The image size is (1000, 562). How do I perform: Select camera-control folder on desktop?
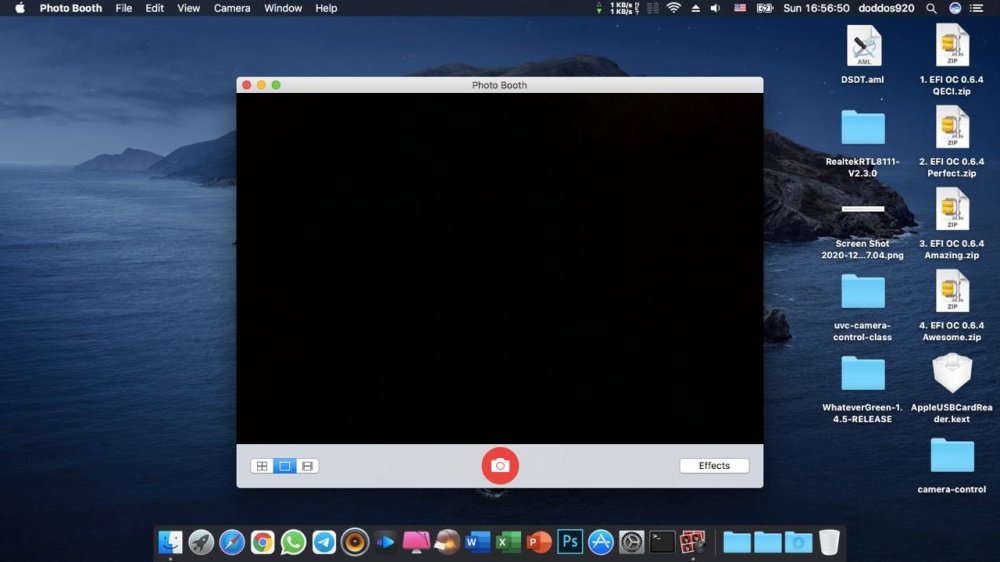tap(952, 466)
